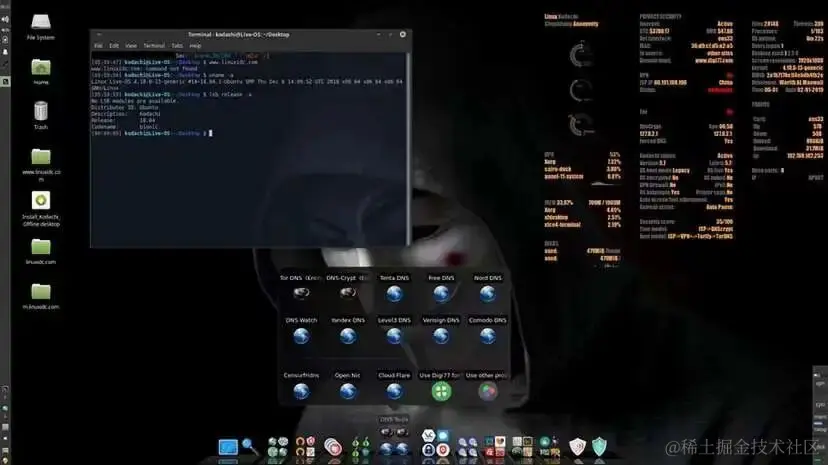Click the DNS Tools globes group in the dock

[394, 442]
